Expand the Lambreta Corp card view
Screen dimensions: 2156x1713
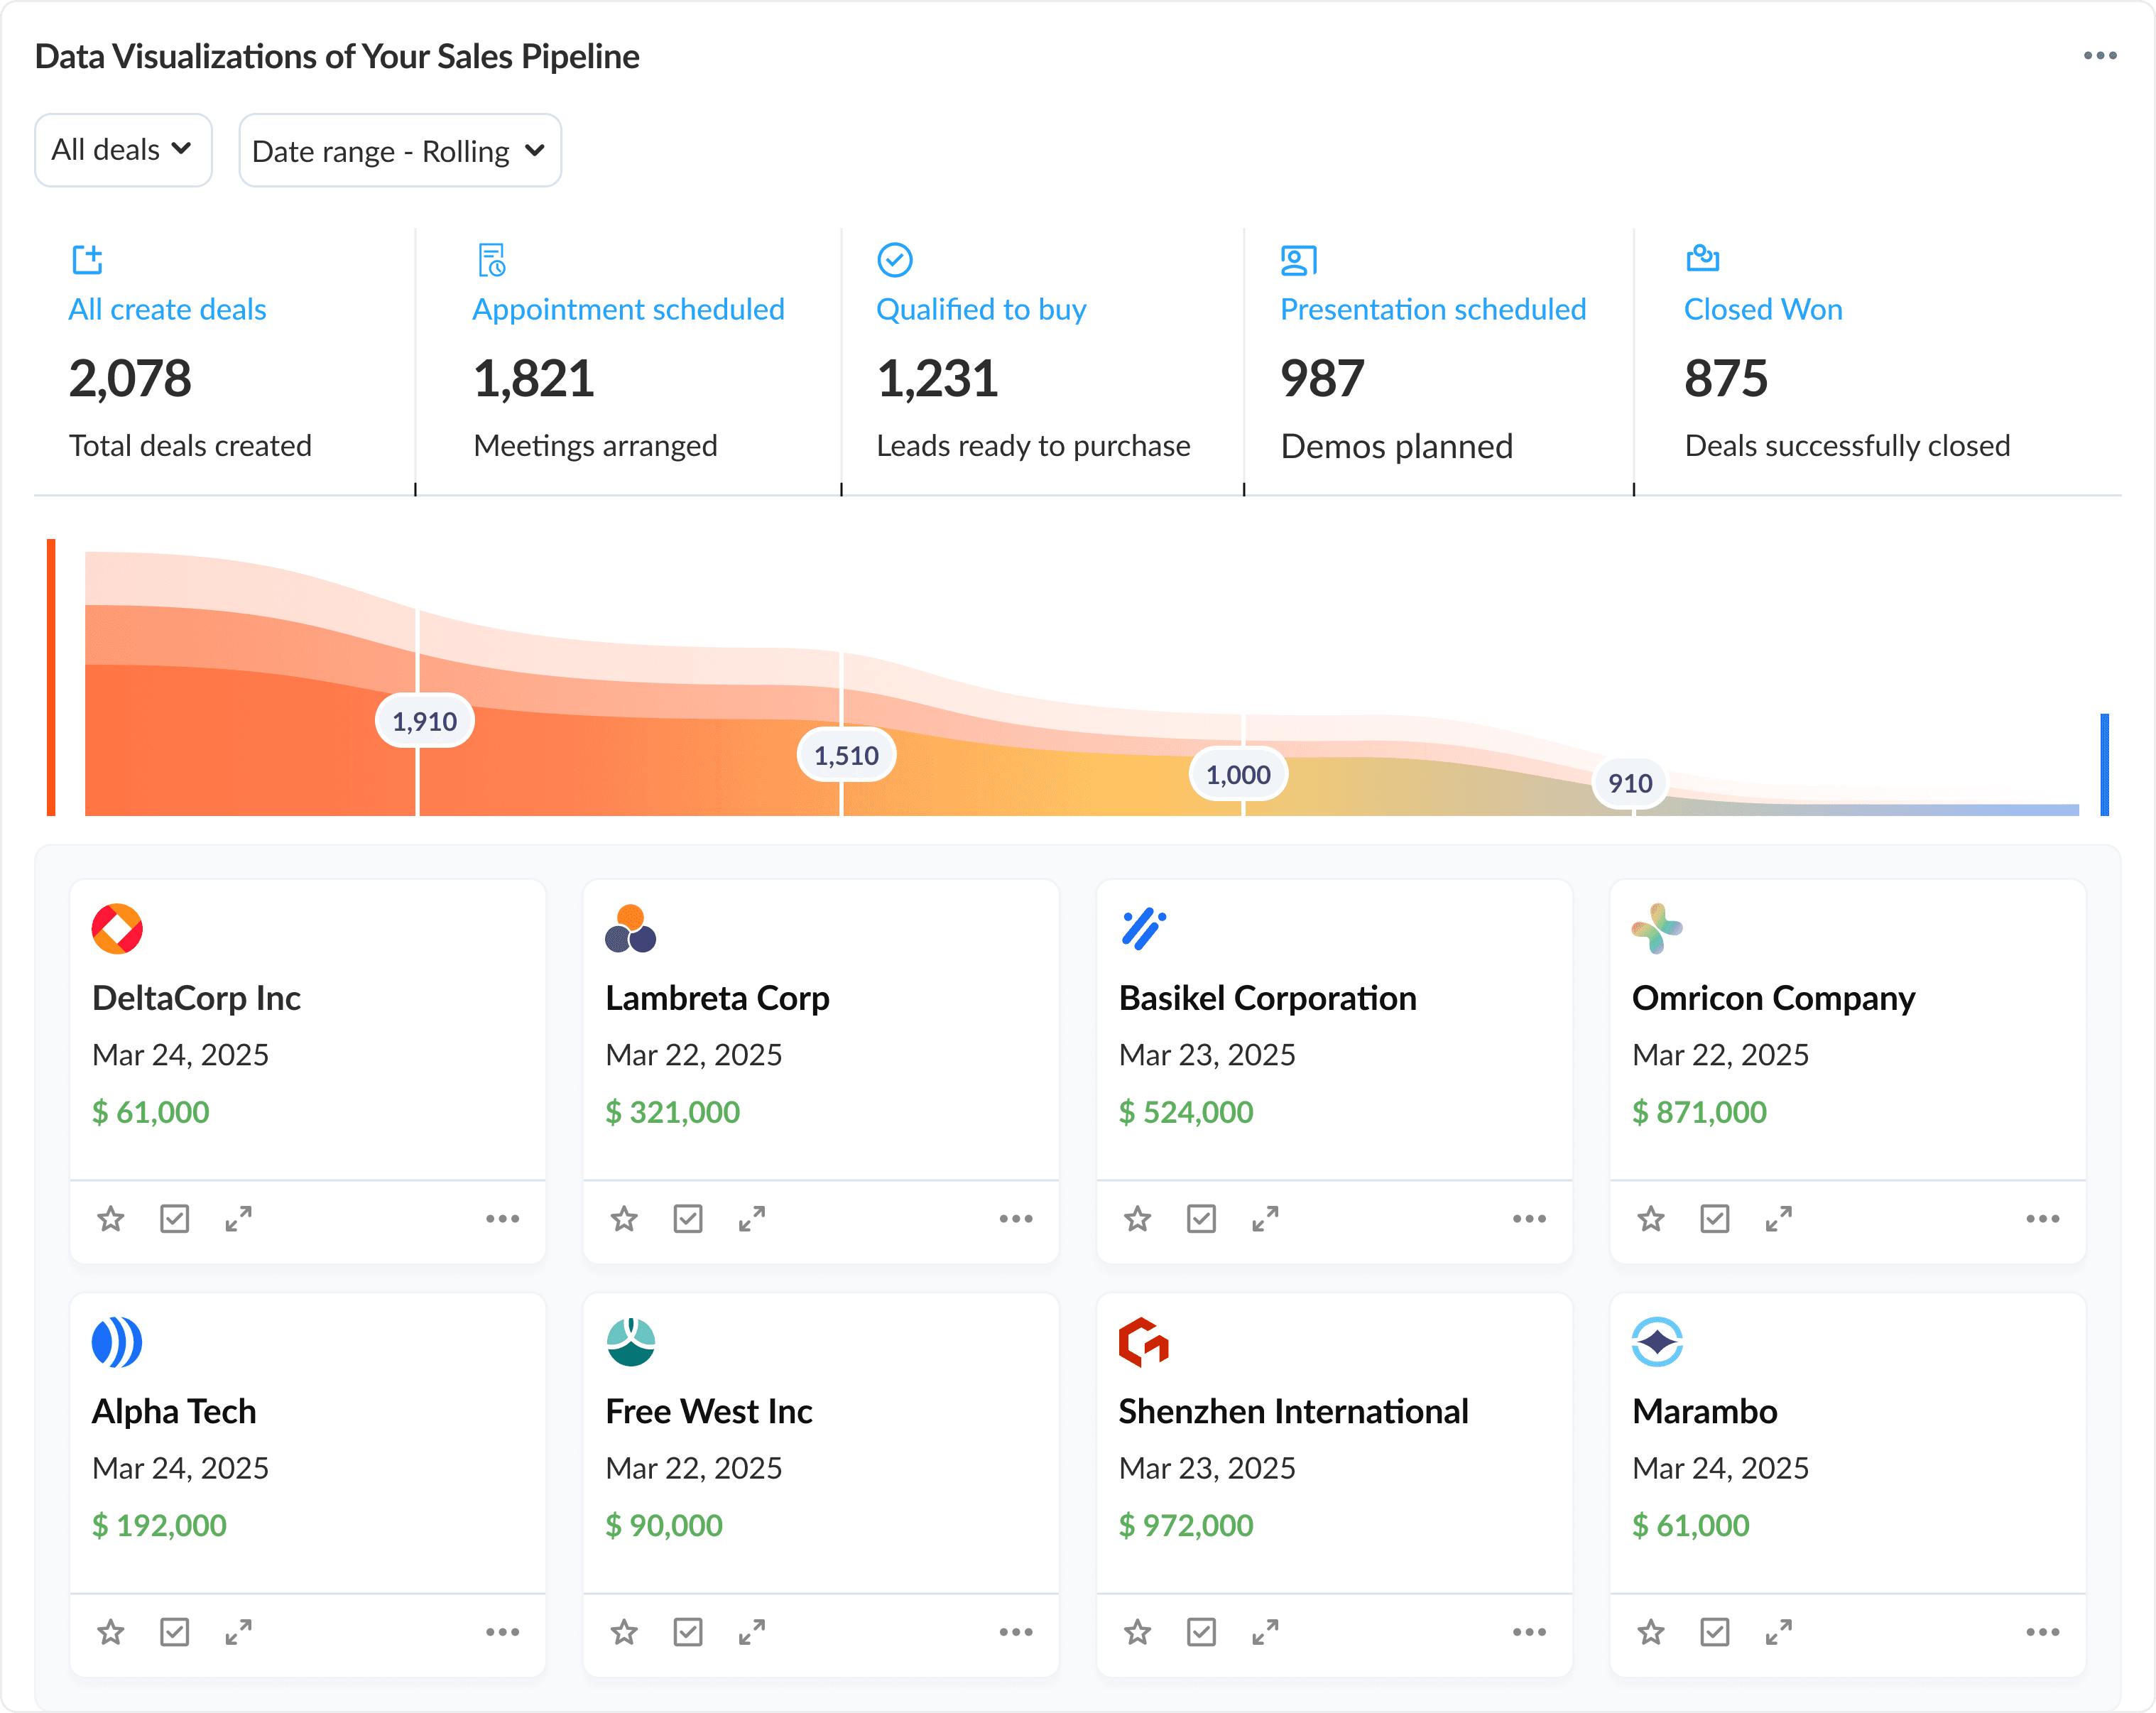752,1218
